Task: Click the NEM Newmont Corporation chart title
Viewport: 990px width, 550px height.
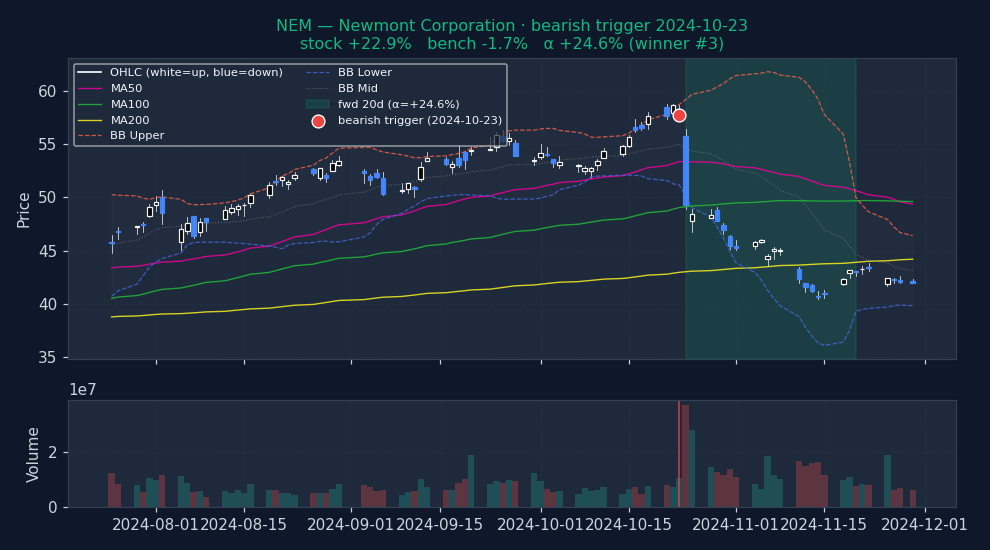Action: pos(511,26)
